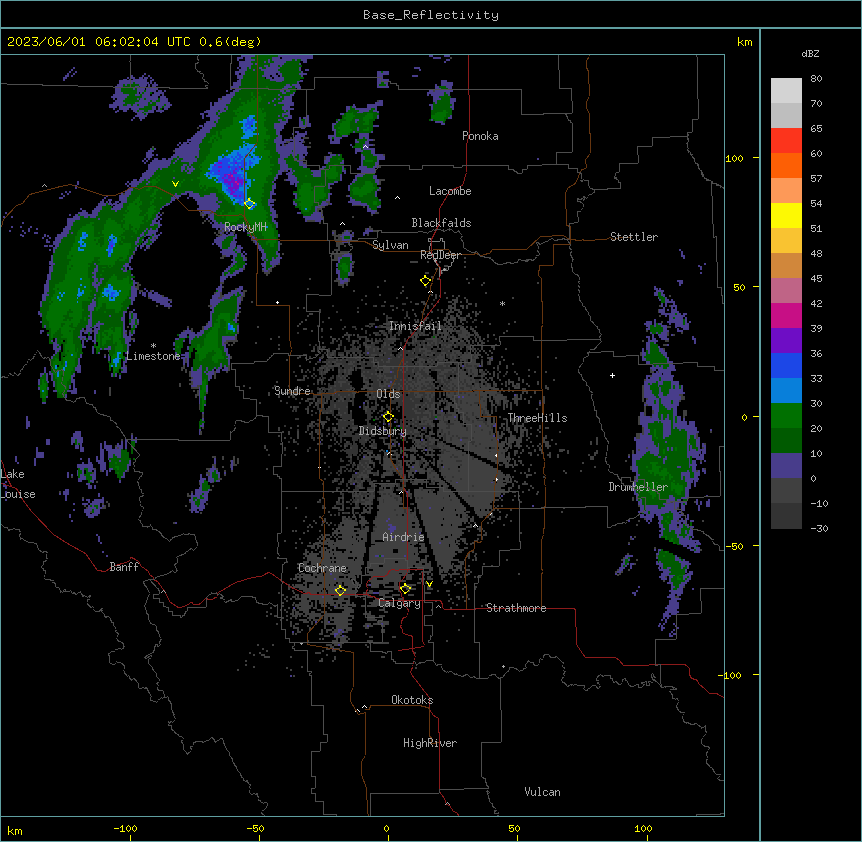Screen dimensions: 862x842
Task: Click the -50 tick on bottom axis
Action: click(x=255, y=828)
